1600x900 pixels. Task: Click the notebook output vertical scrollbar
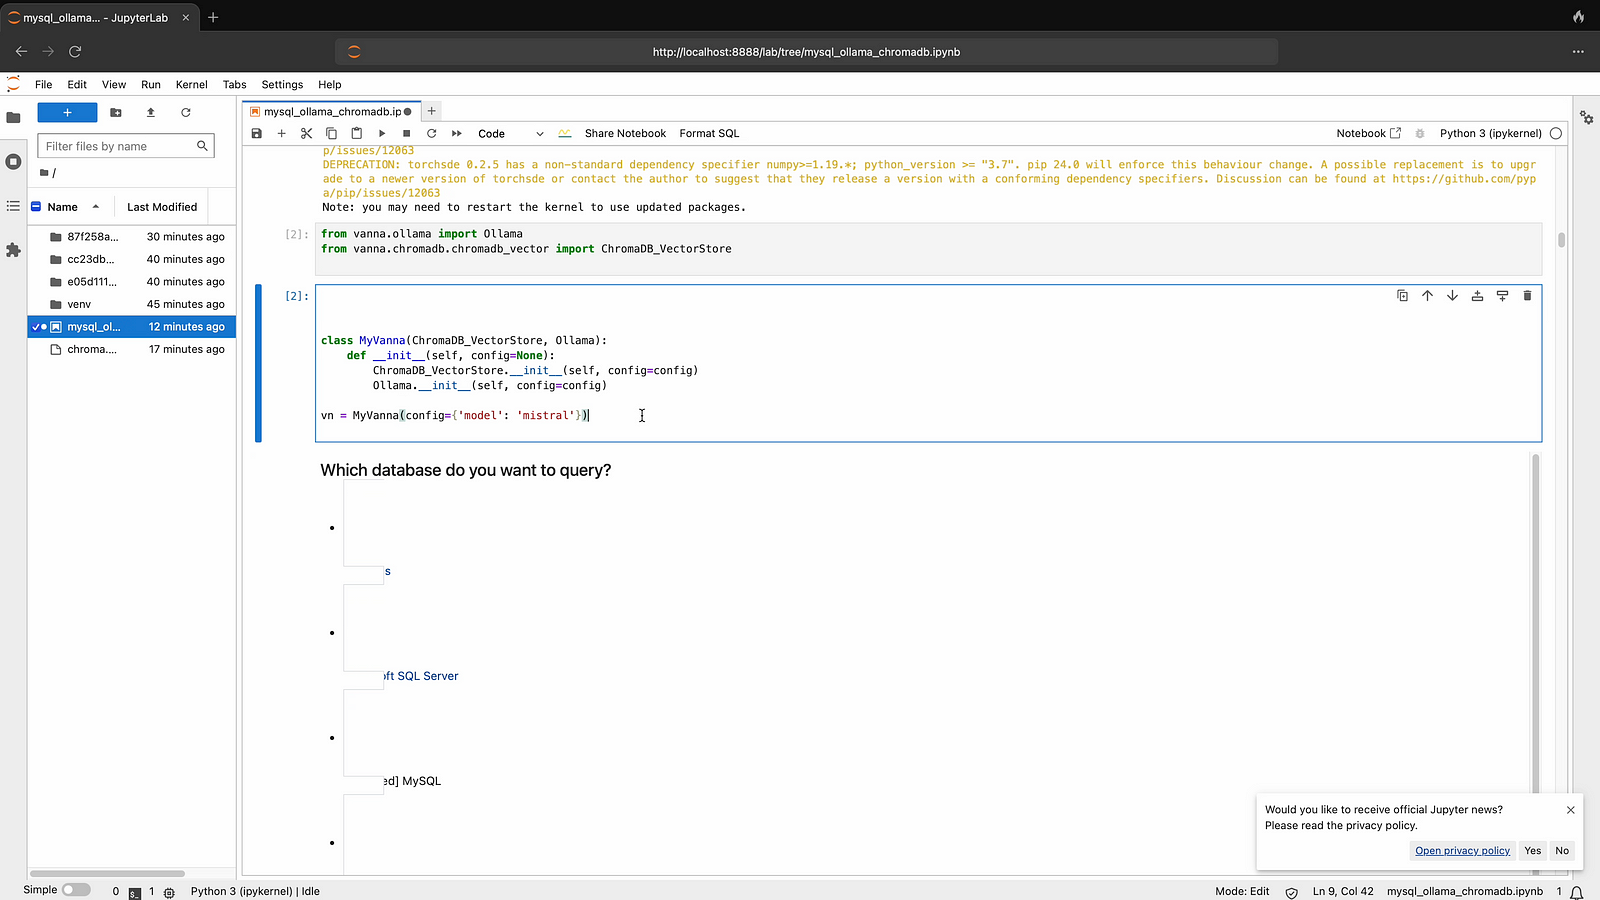(1535, 620)
